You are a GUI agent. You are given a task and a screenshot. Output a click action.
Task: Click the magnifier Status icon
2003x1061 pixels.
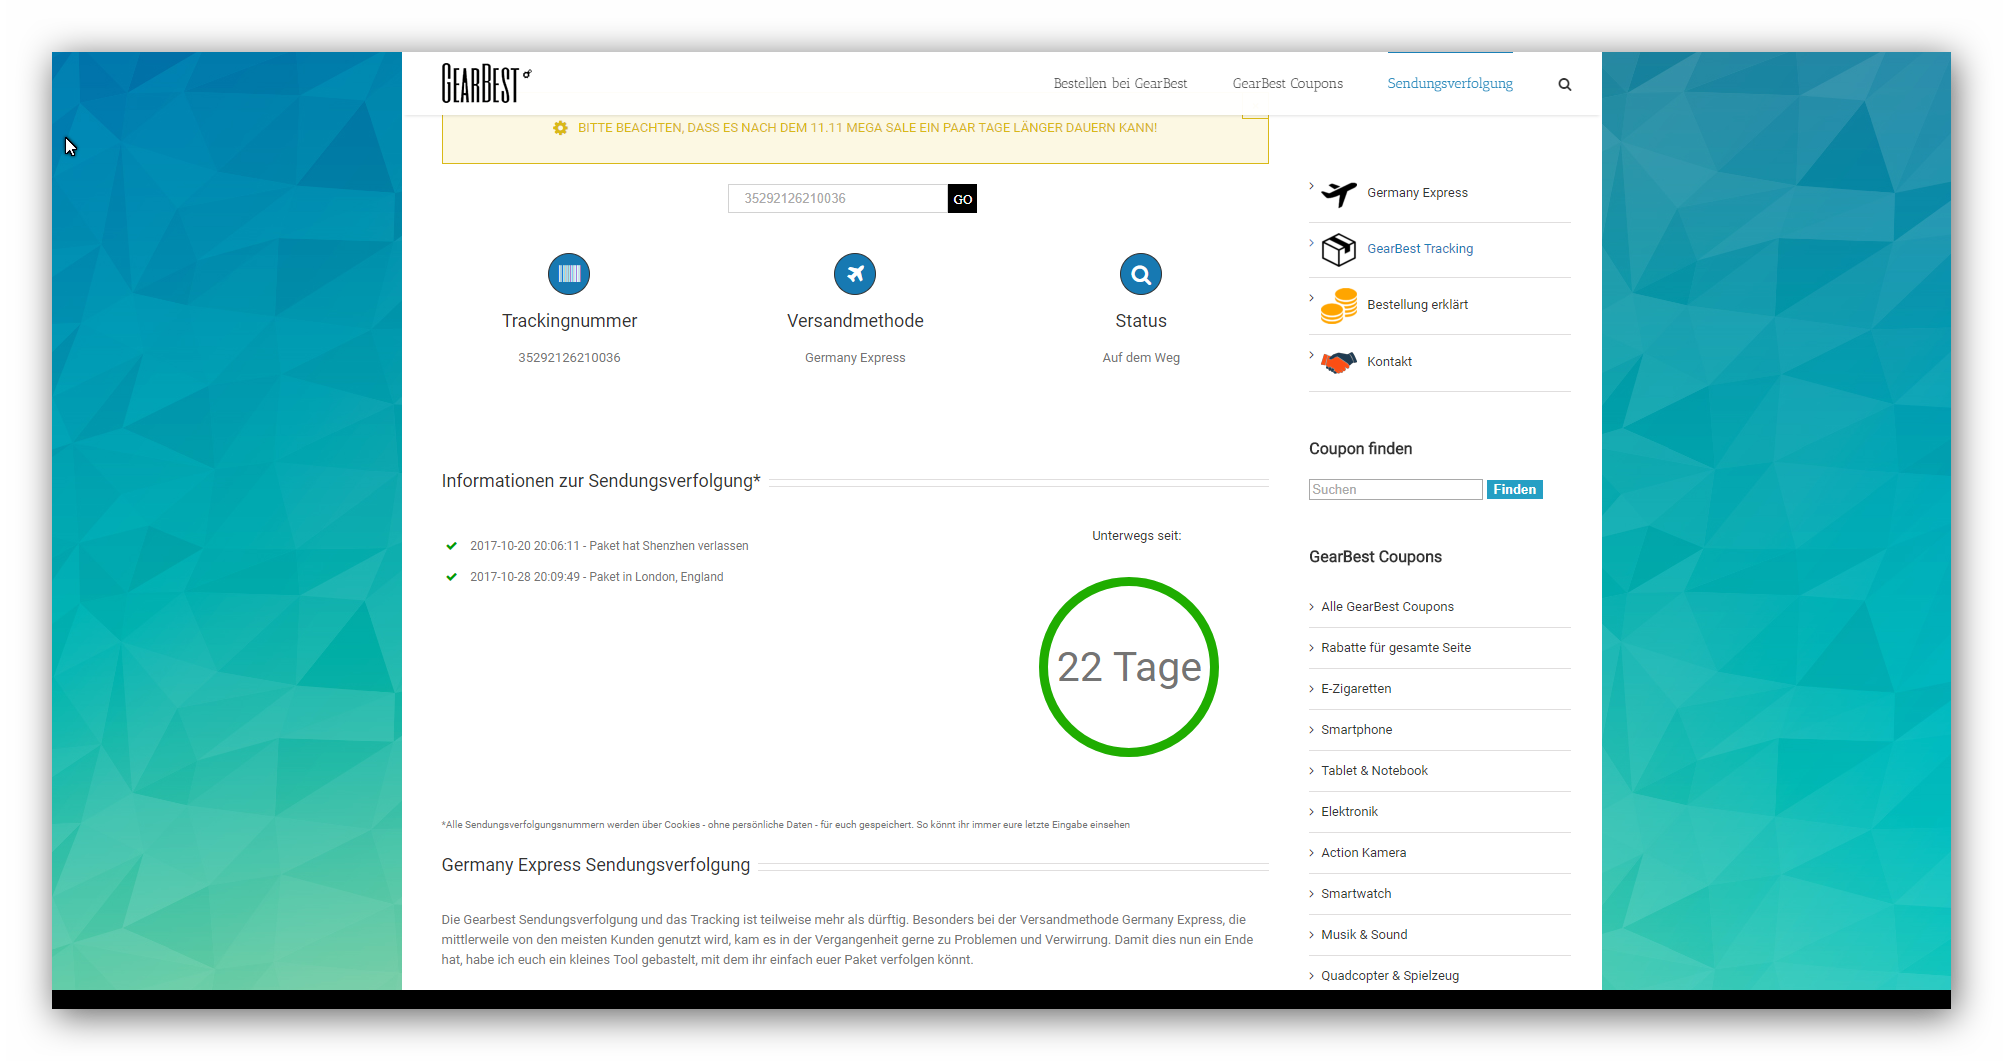pos(1141,274)
